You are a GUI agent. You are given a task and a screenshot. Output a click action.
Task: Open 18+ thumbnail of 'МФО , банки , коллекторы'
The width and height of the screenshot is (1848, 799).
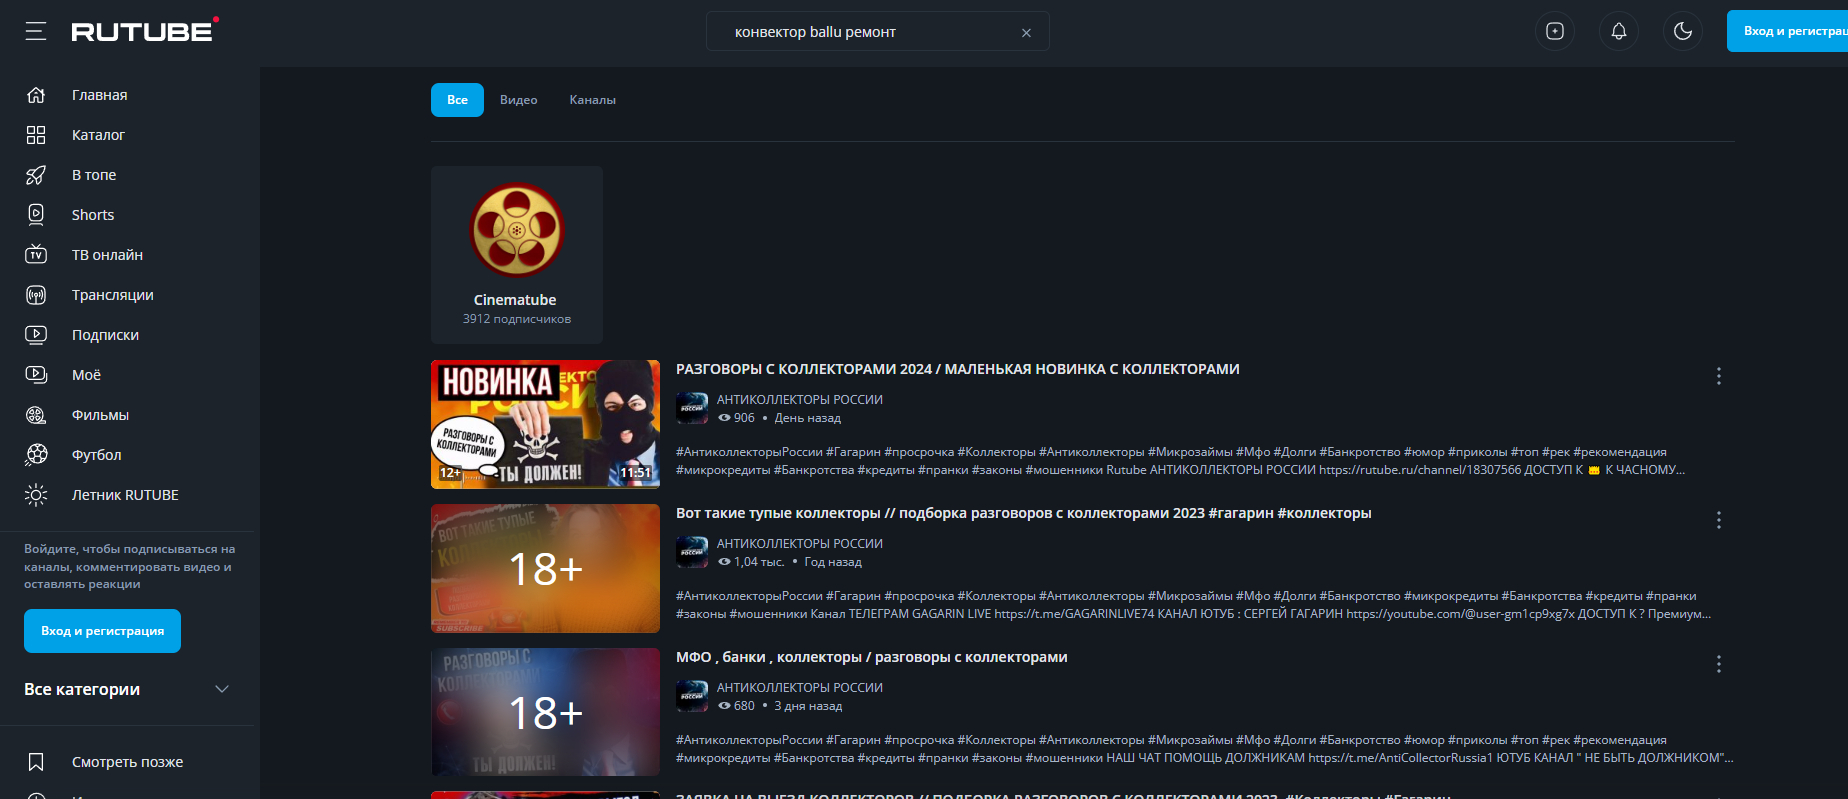pos(545,712)
